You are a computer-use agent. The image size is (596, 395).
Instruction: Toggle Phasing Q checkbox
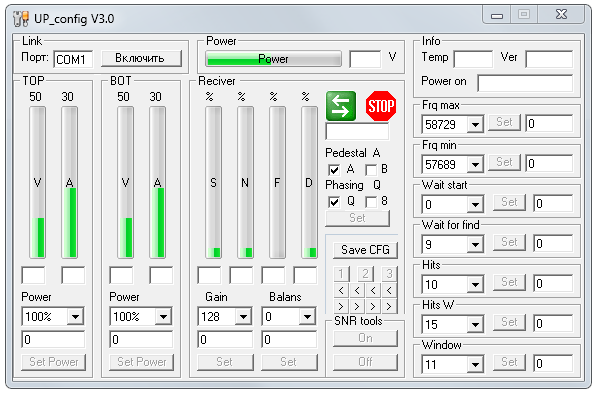(x=334, y=201)
